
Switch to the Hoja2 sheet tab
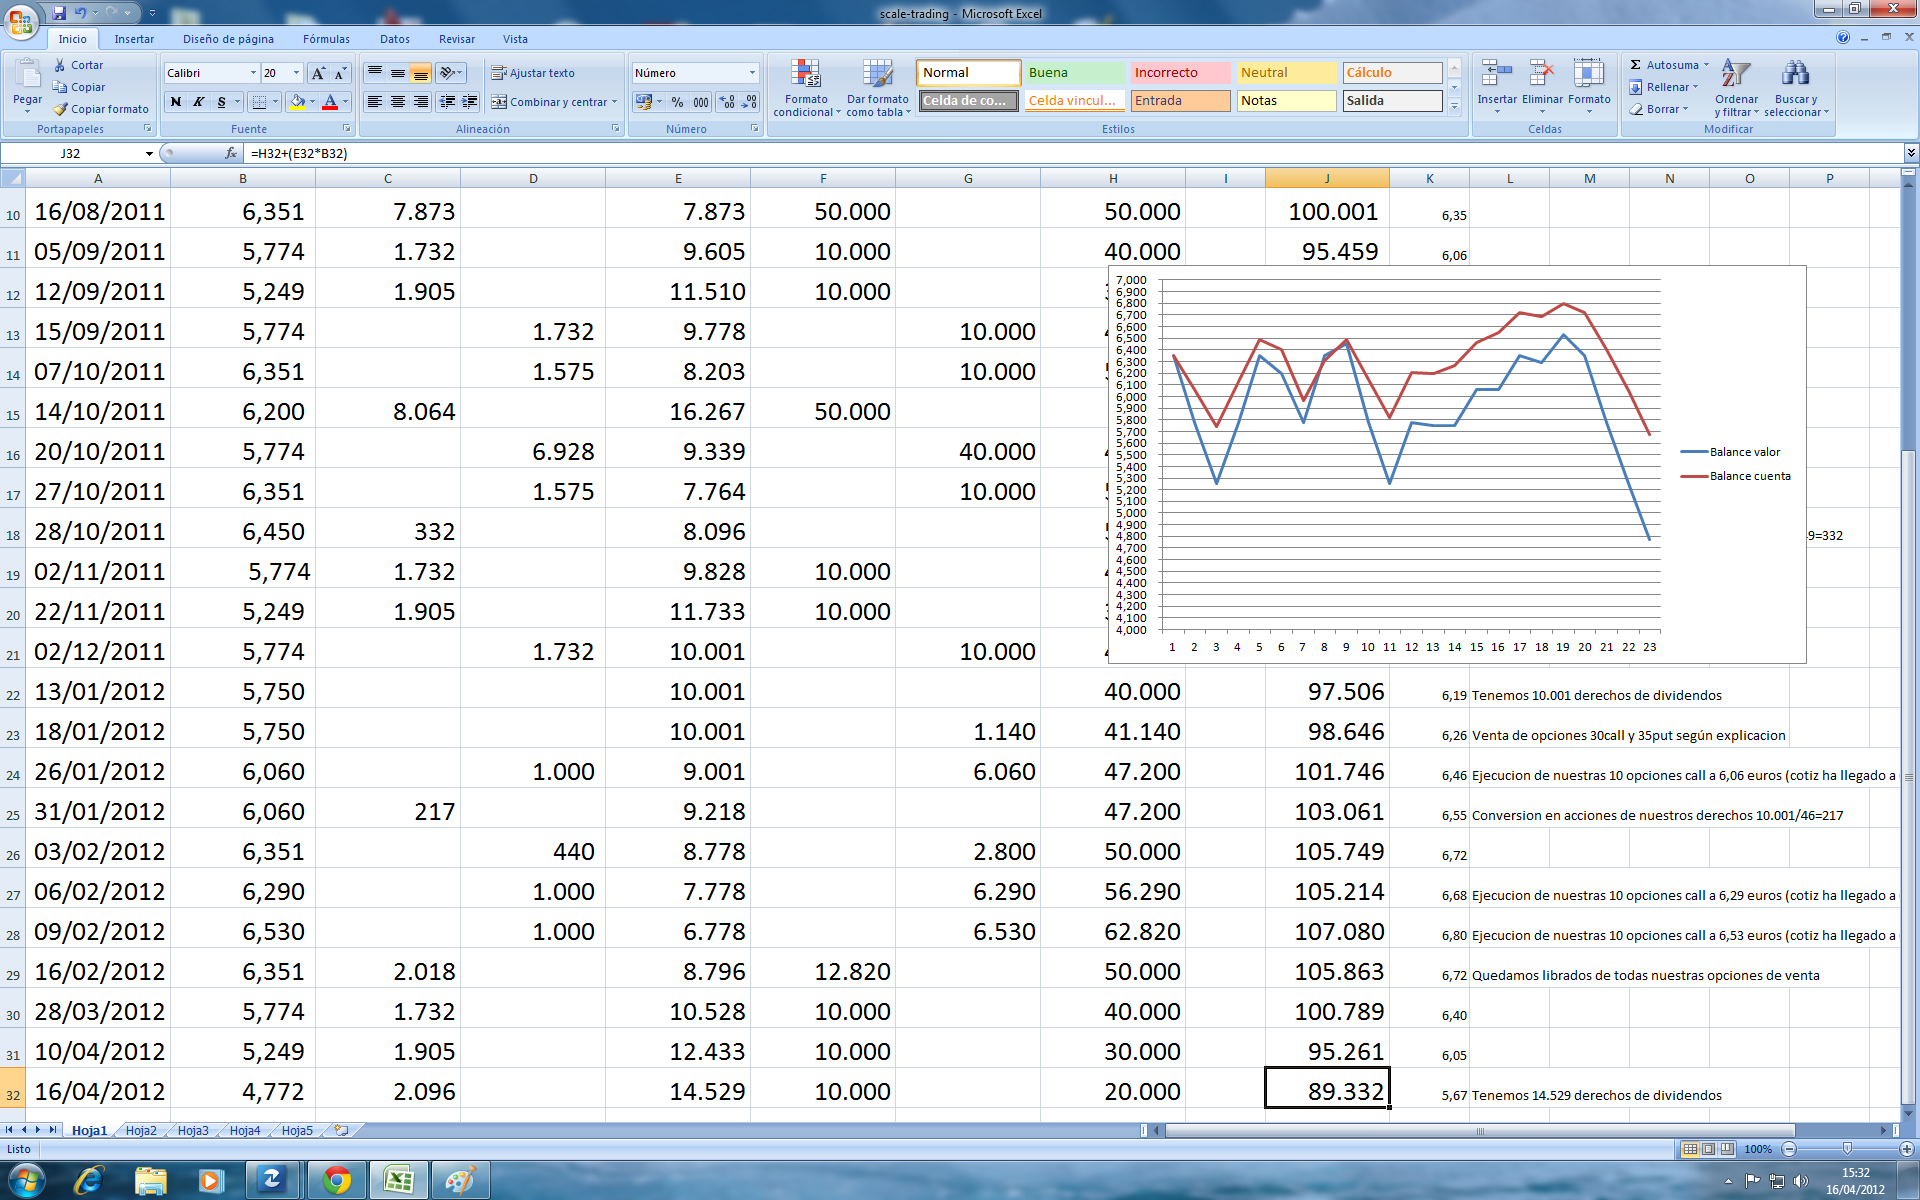coord(141,1130)
